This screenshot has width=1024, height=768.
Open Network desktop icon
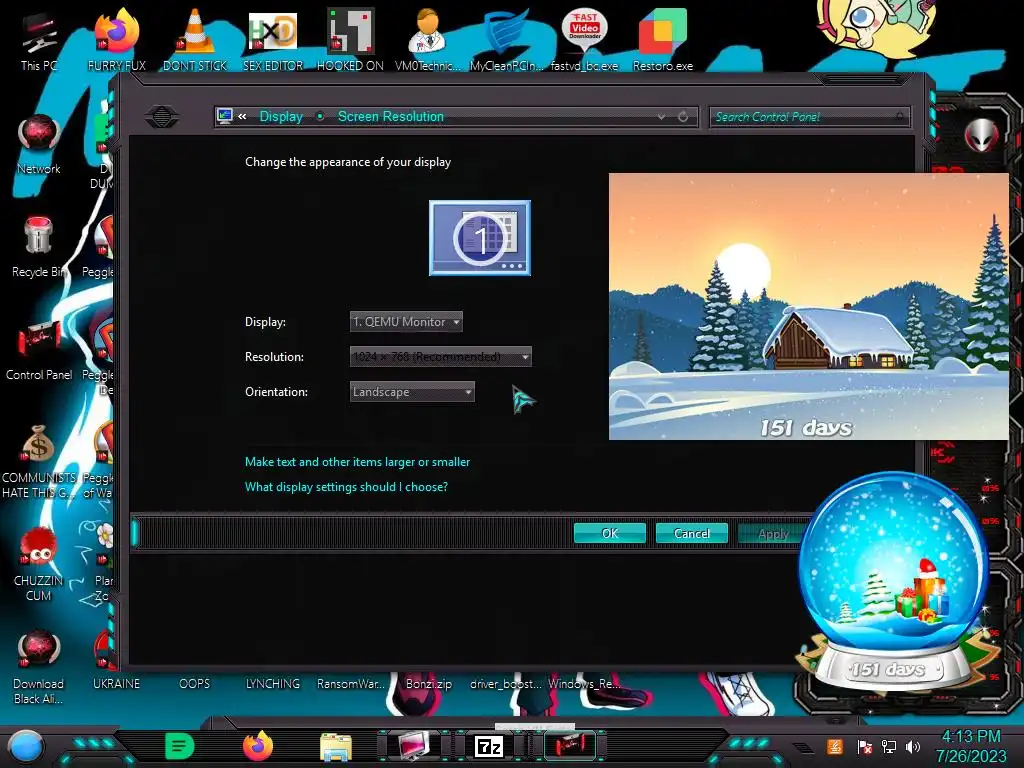39,144
